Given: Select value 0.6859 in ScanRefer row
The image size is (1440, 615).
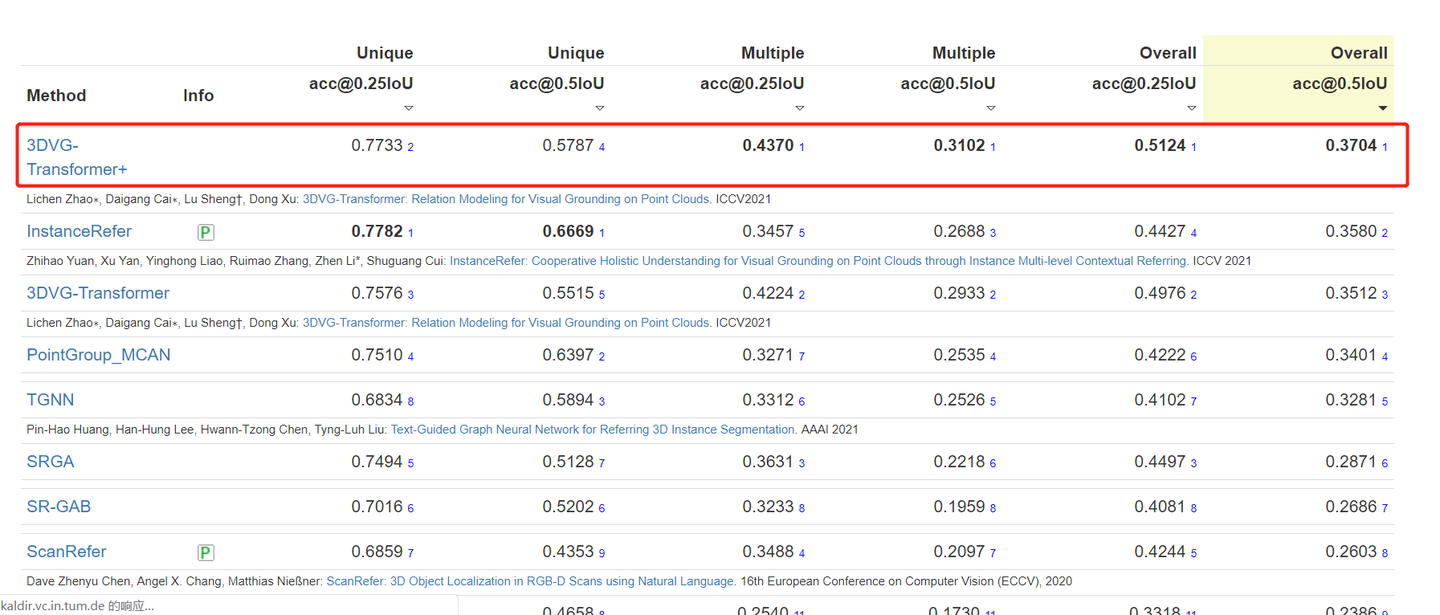Looking at the screenshot, I should click(x=377, y=551).
